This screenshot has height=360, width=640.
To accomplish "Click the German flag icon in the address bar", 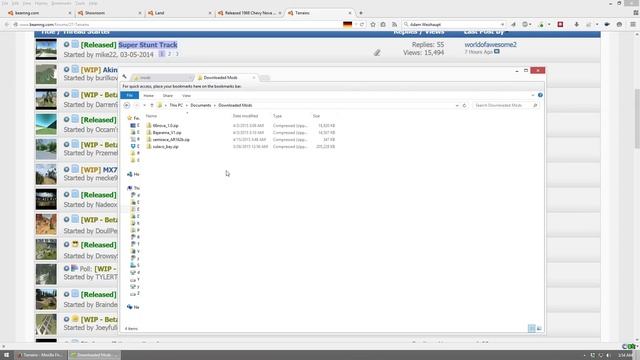I will point(347,24).
